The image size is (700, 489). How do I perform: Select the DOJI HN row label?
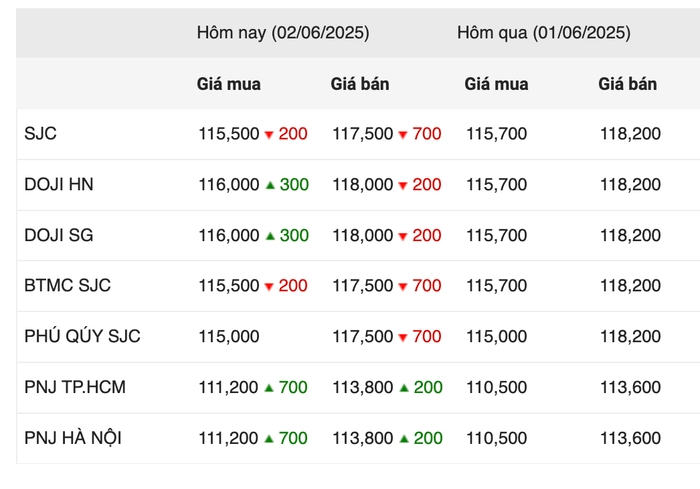tap(58, 184)
